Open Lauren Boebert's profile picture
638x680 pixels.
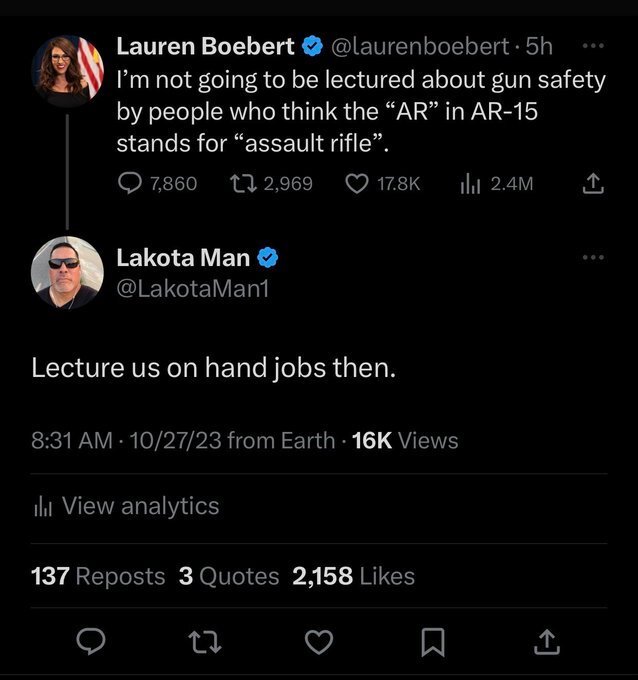pos(68,69)
